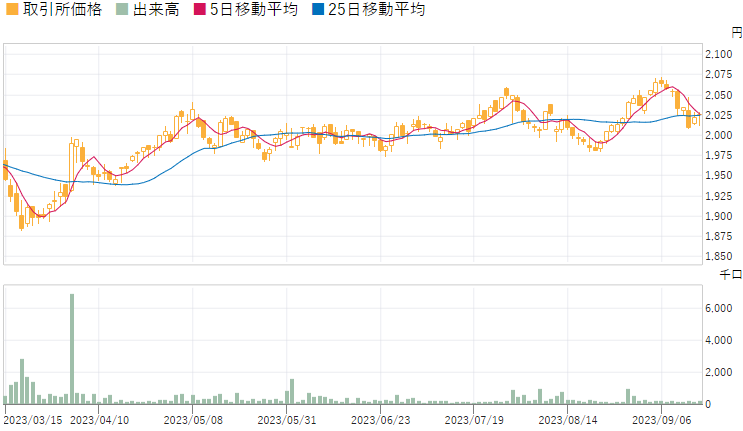
Task: Click the 2,050 price axis label
Action: coord(719,95)
